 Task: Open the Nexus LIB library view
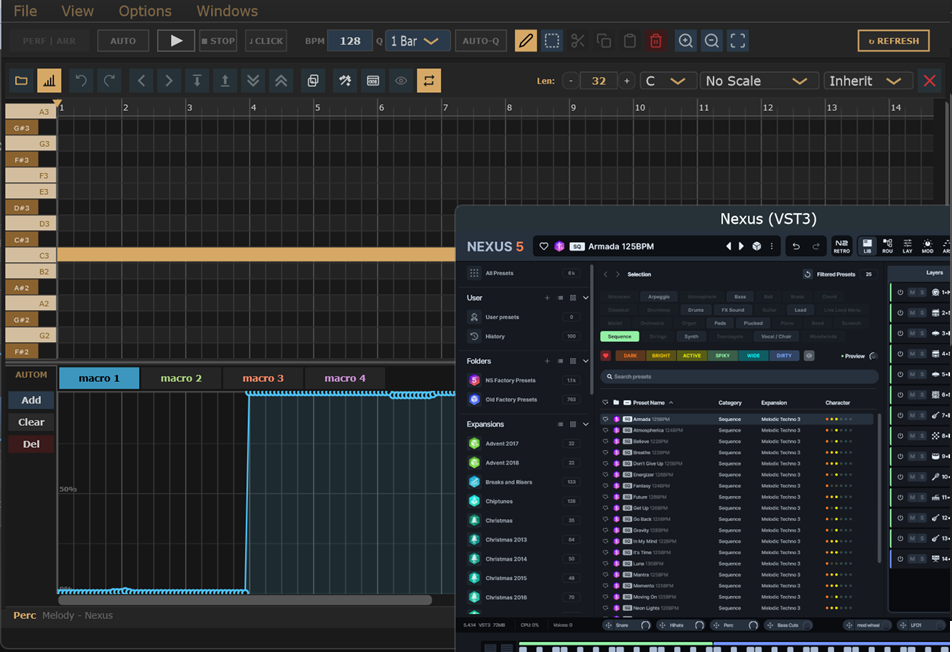(867, 246)
